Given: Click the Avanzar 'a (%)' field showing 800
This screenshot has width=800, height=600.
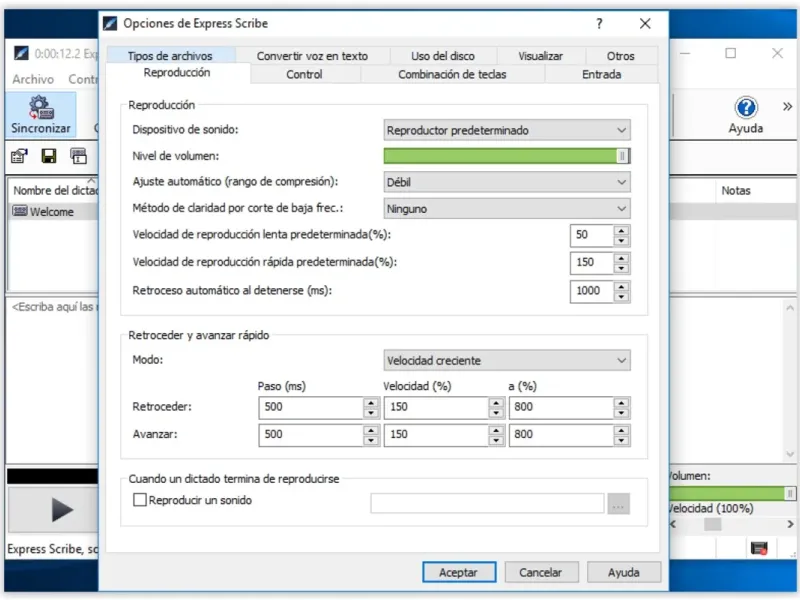Looking at the screenshot, I should point(561,435).
